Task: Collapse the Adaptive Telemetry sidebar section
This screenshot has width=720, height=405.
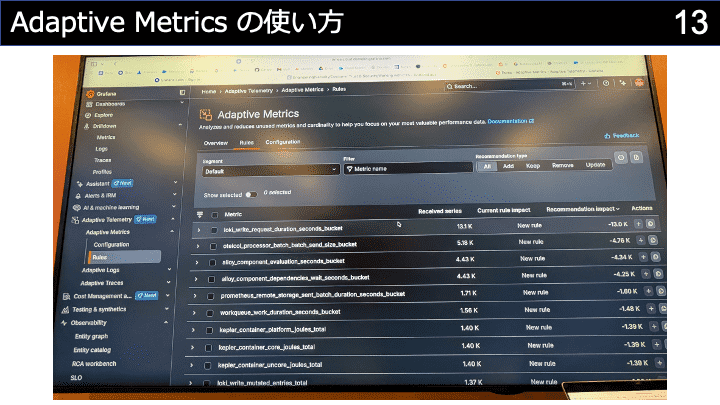Action: pyautogui.click(x=173, y=218)
